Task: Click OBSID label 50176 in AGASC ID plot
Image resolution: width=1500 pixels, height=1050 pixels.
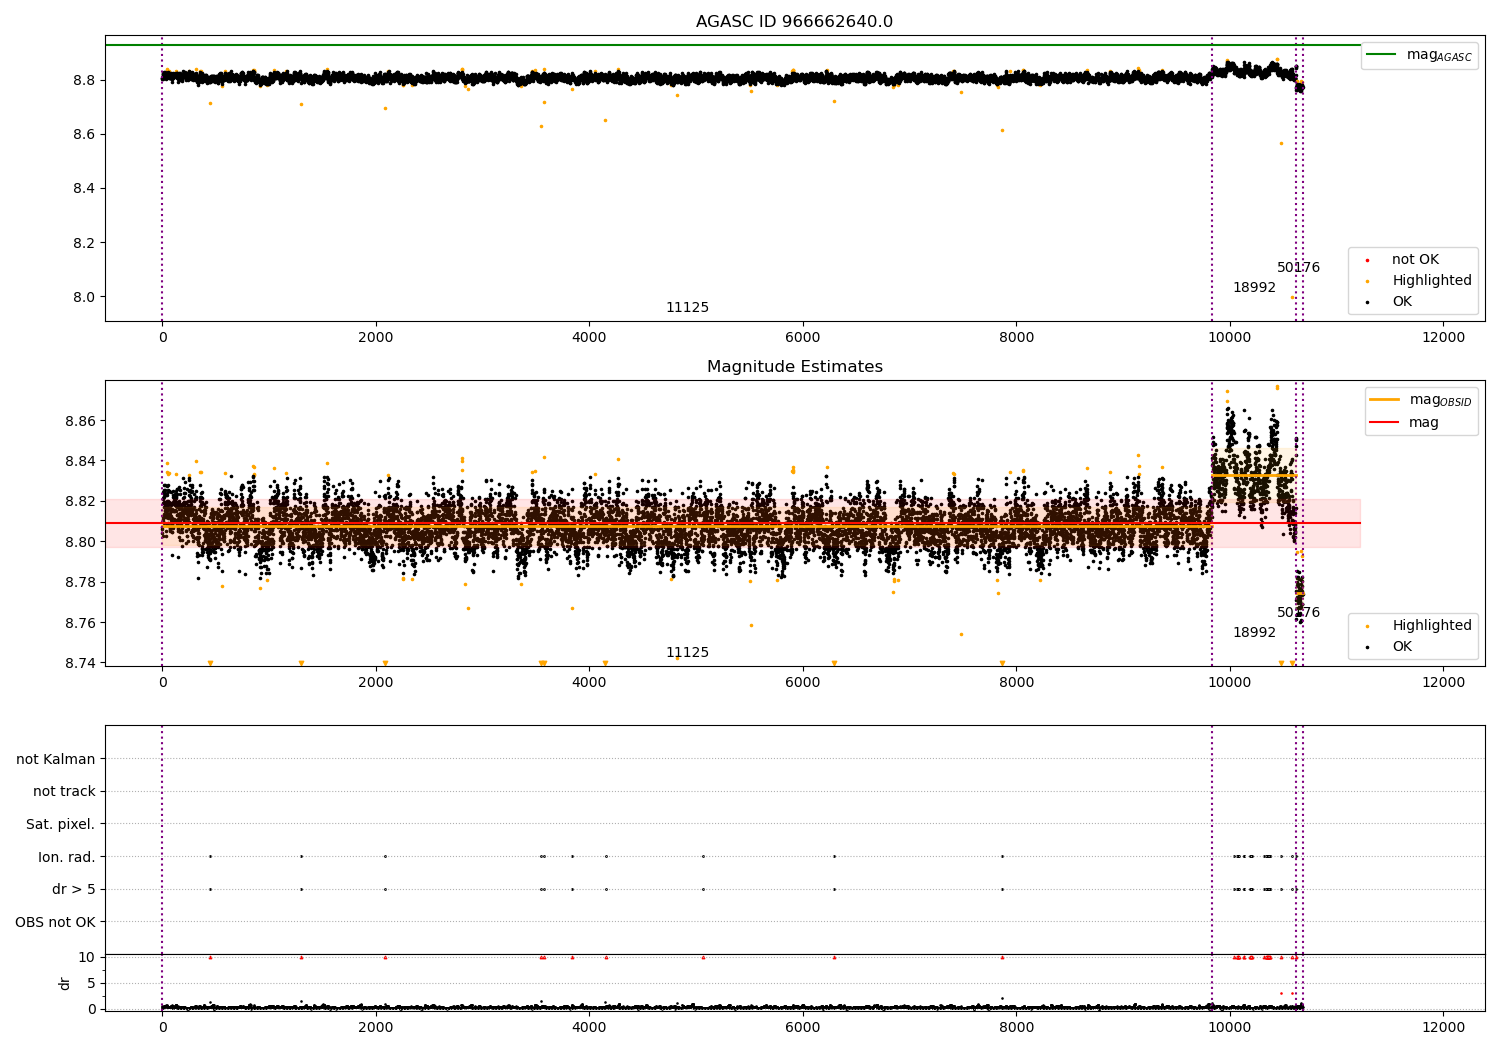Action: 1298,268
